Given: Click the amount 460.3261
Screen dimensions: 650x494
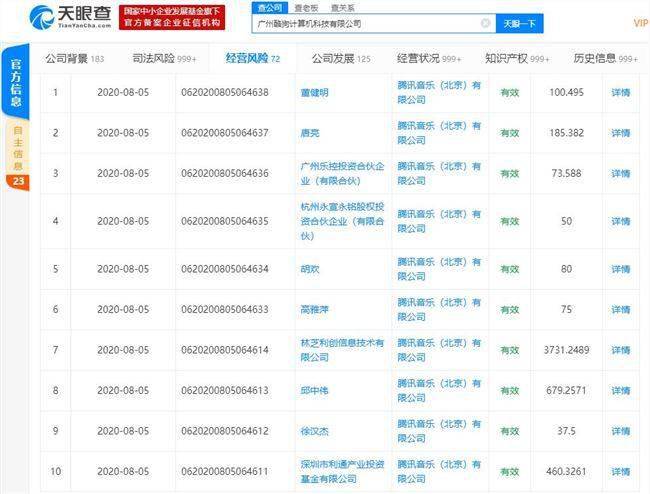Looking at the screenshot, I should click(566, 472).
